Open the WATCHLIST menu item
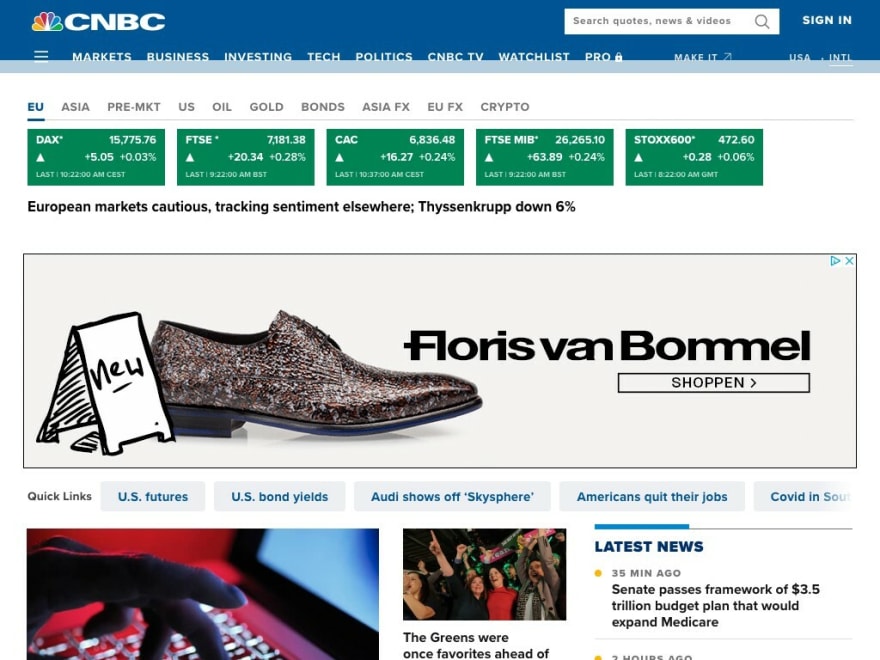880x660 pixels. click(534, 57)
